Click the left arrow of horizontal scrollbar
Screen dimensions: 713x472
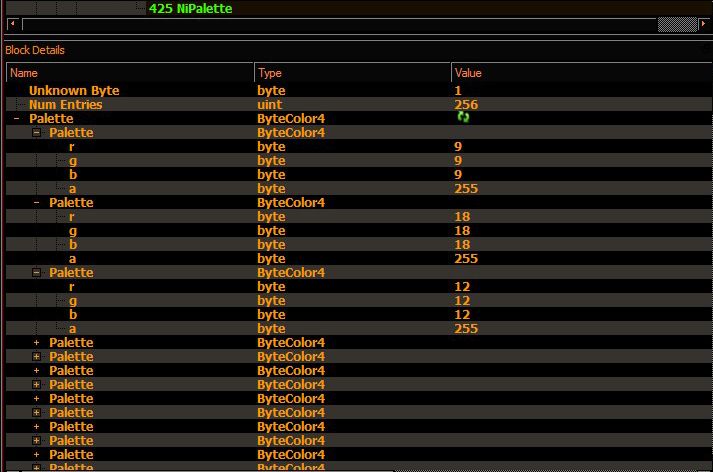coord(13,24)
